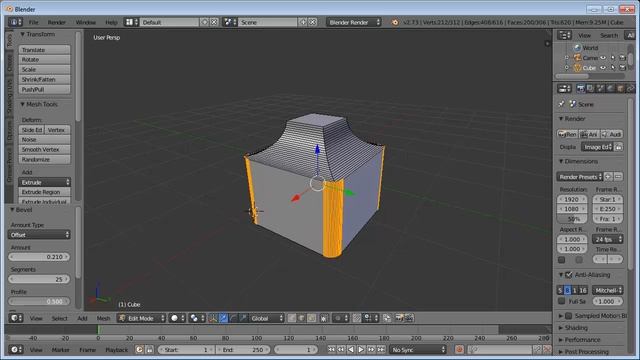The width and height of the screenshot is (640, 360).
Task: Toggle the 3D manipulator widget icon
Action: point(213,318)
